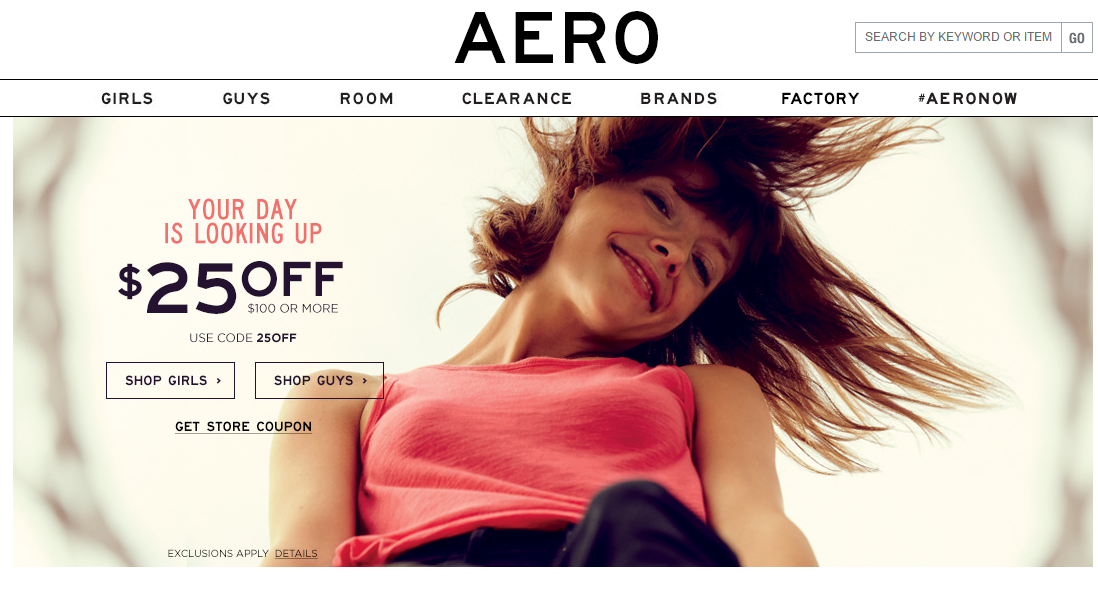Visit the FACTORY section

(820, 99)
